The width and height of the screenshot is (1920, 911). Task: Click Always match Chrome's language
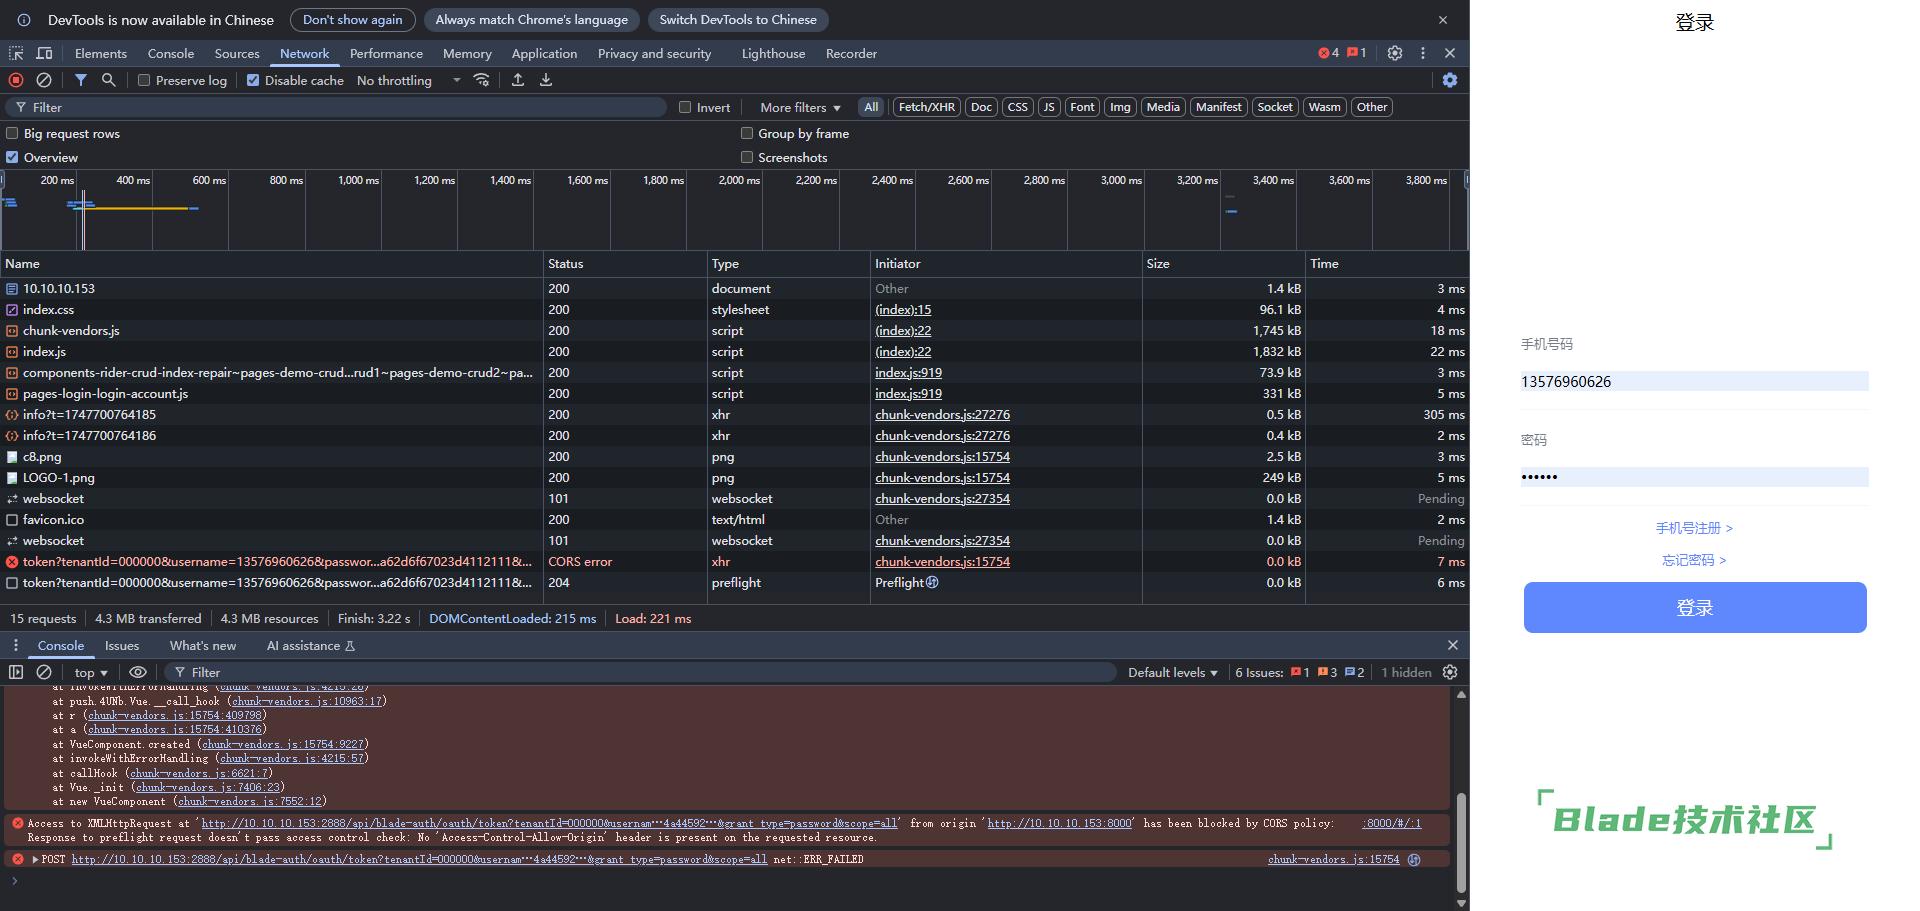pyautogui.click(x=531, y=20)
